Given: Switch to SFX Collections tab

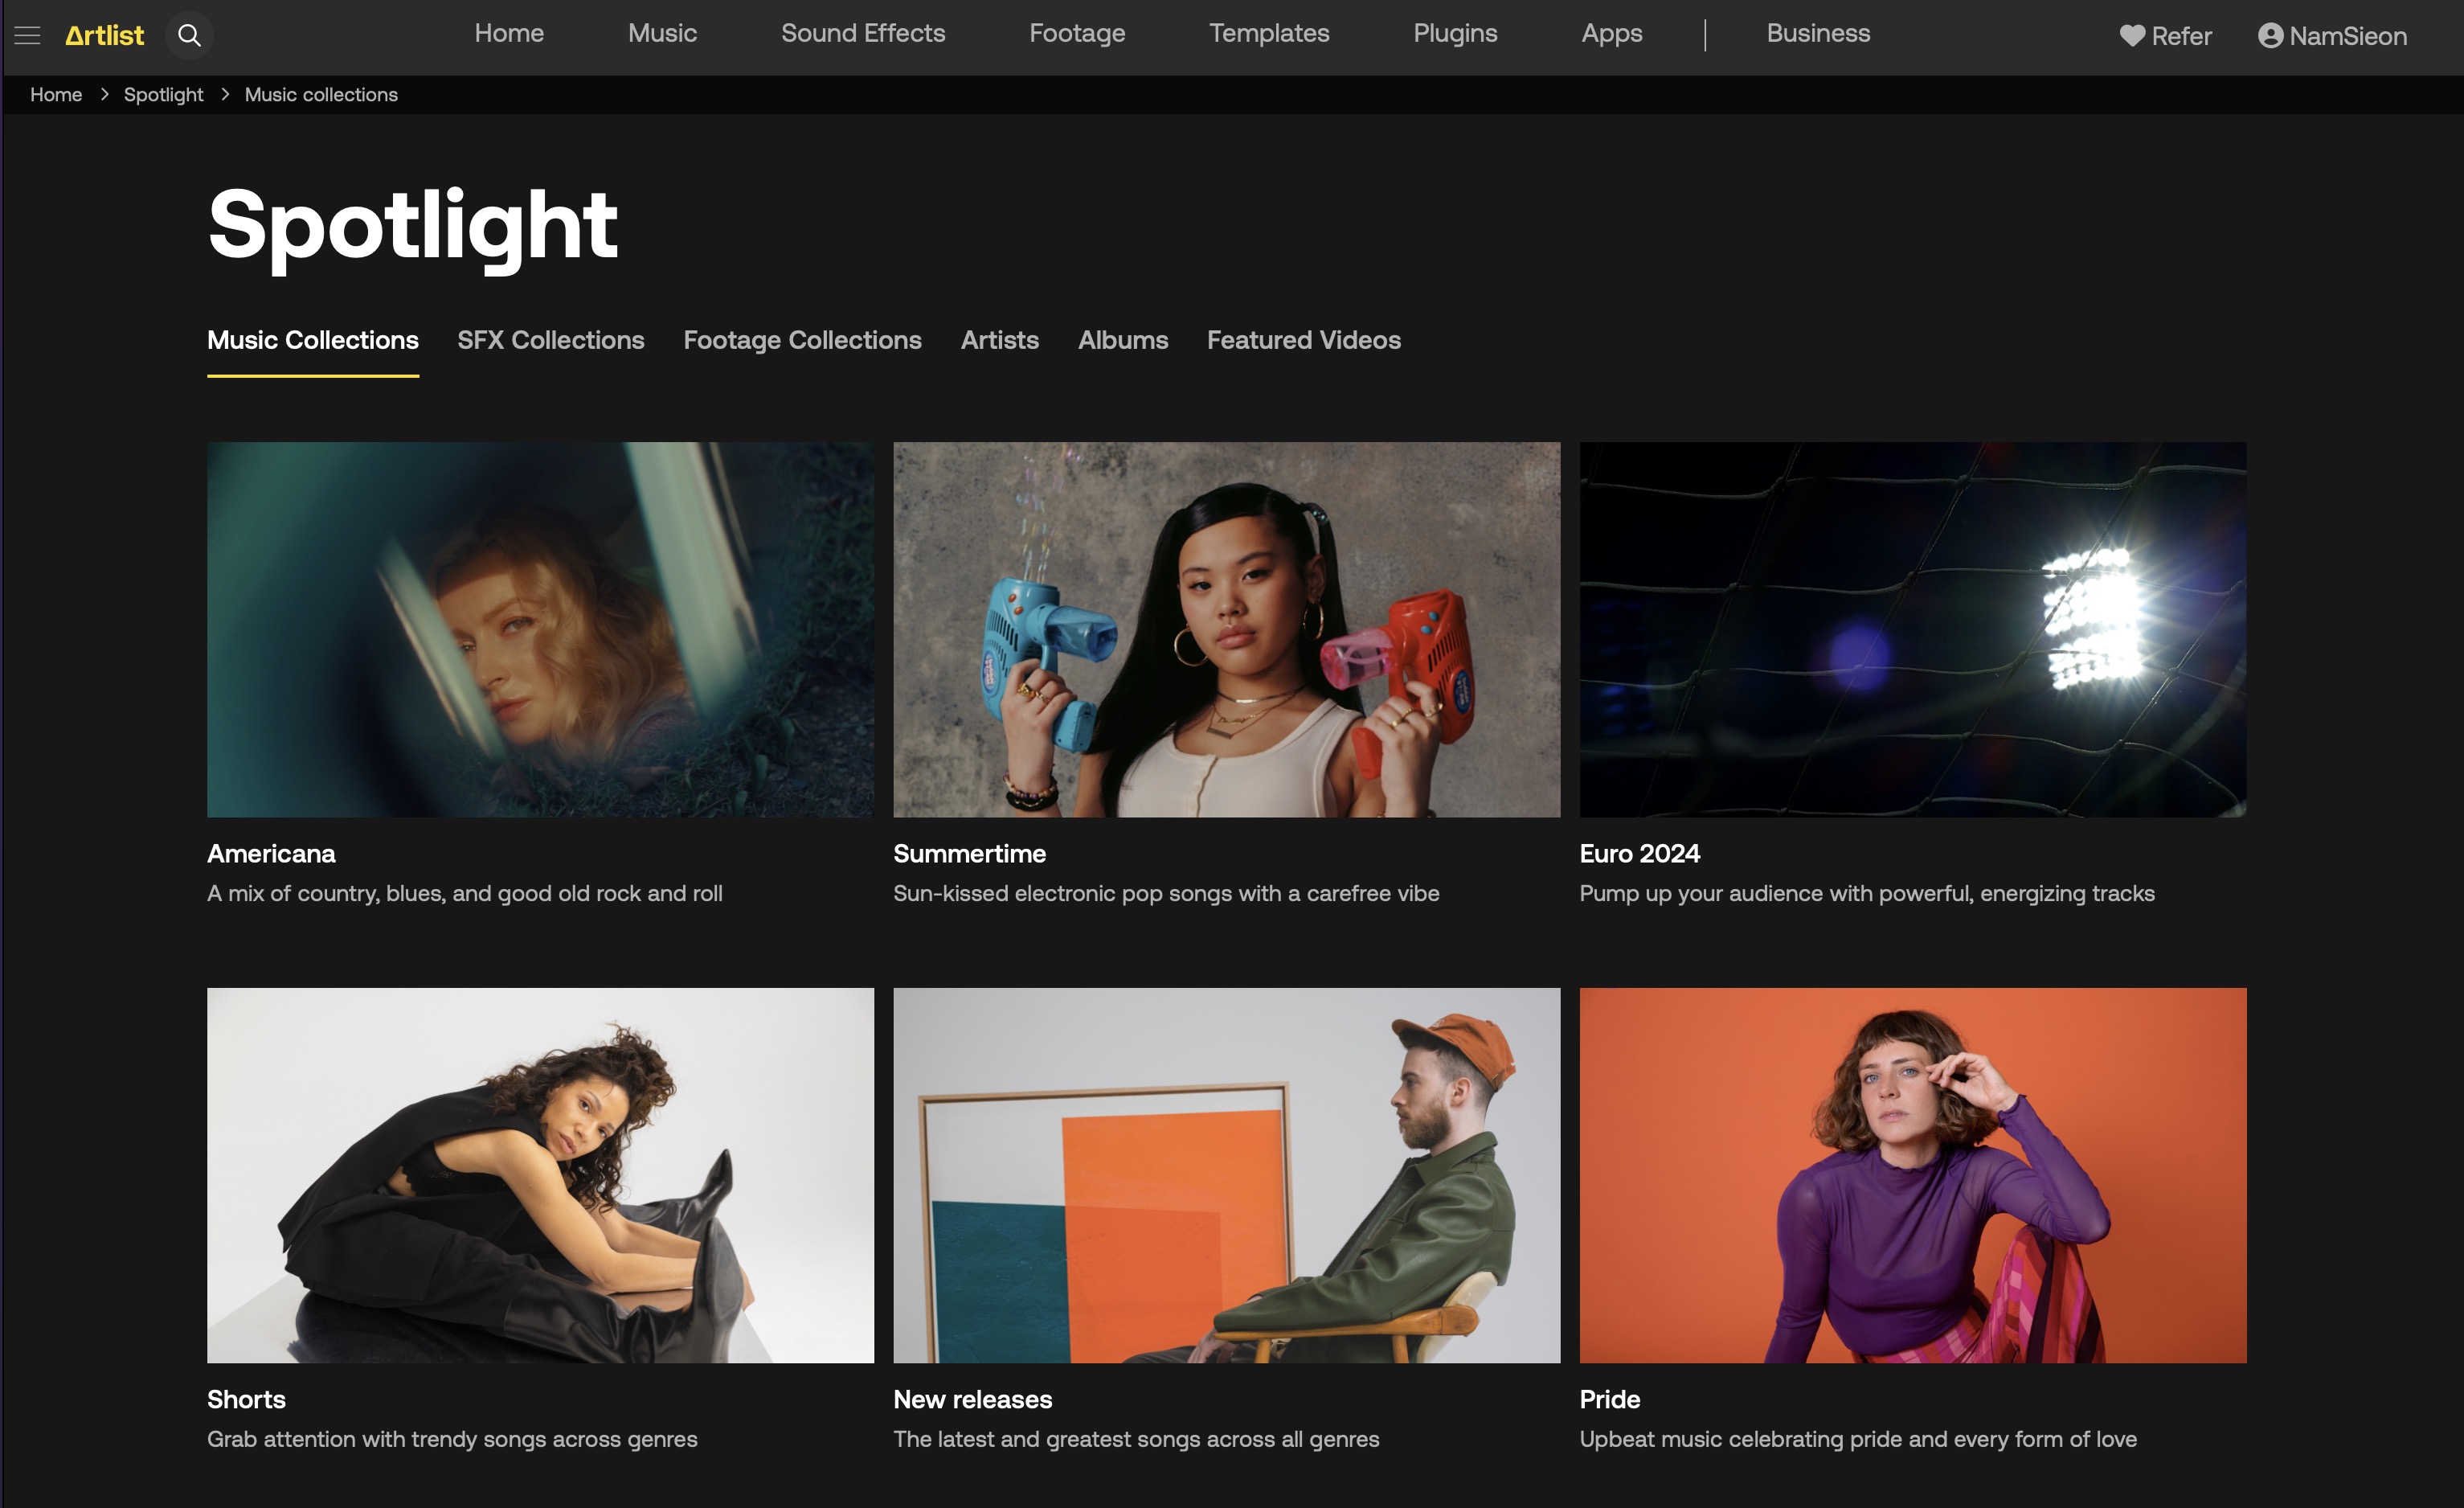Looking at the screenshot, I should coord(550,340).
